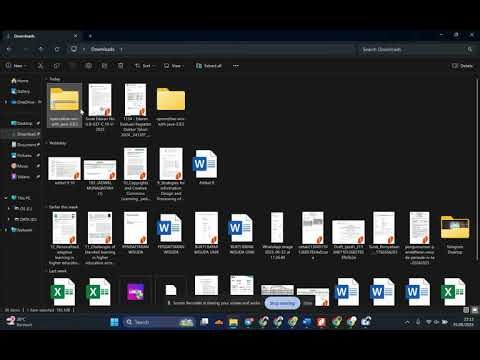Click the Delete trash icon in toolbar
Screen dimensions: 480x360
point(120,66)
